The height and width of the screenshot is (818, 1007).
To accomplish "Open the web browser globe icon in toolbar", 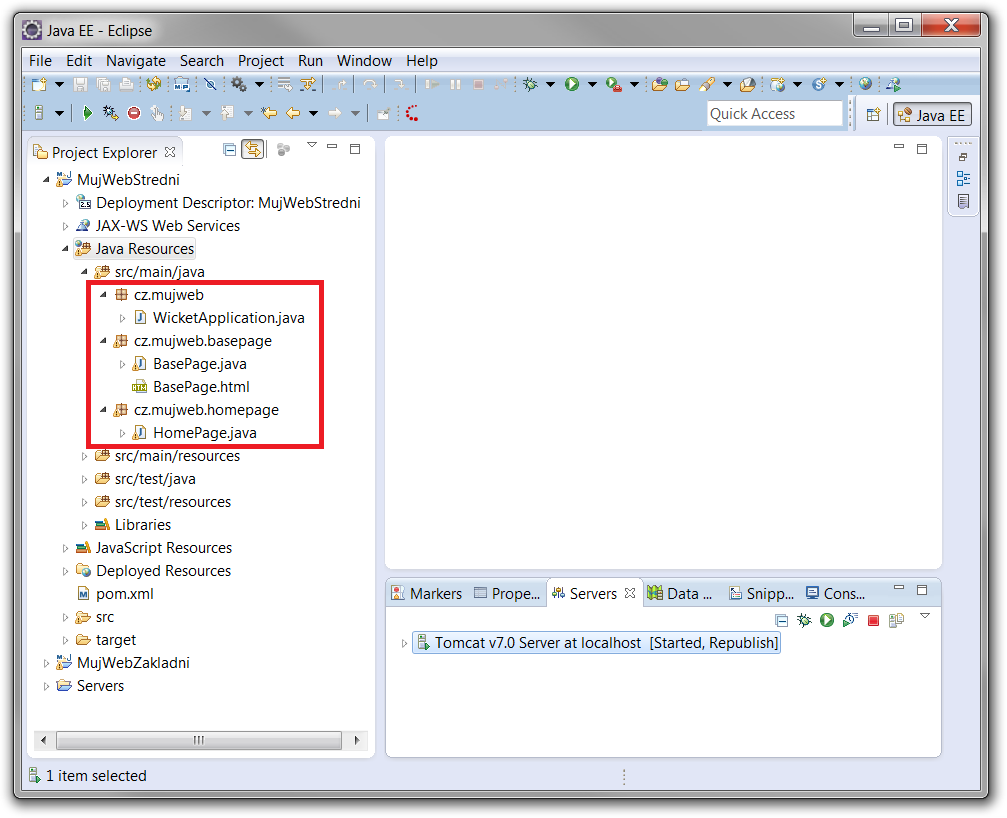I will 865,85.
